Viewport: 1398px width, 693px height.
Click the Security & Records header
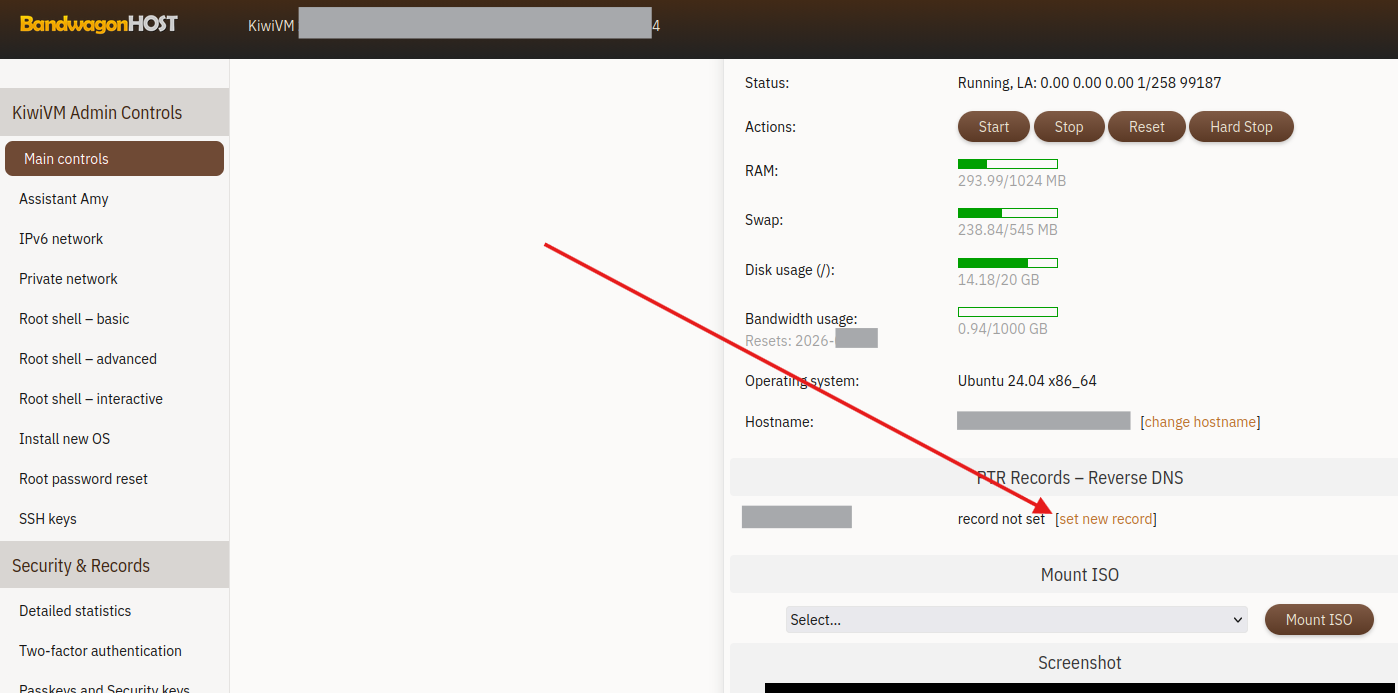(114, 565)
